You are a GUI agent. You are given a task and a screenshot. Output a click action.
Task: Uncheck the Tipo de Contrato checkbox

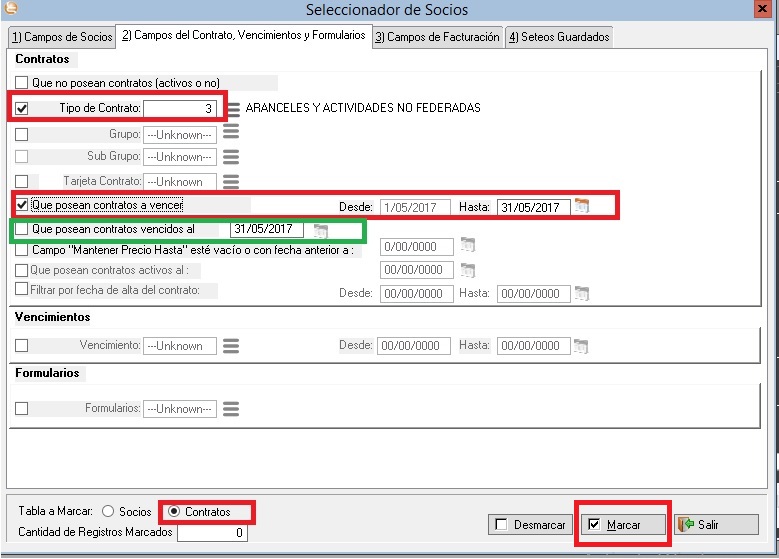[22, 108]
